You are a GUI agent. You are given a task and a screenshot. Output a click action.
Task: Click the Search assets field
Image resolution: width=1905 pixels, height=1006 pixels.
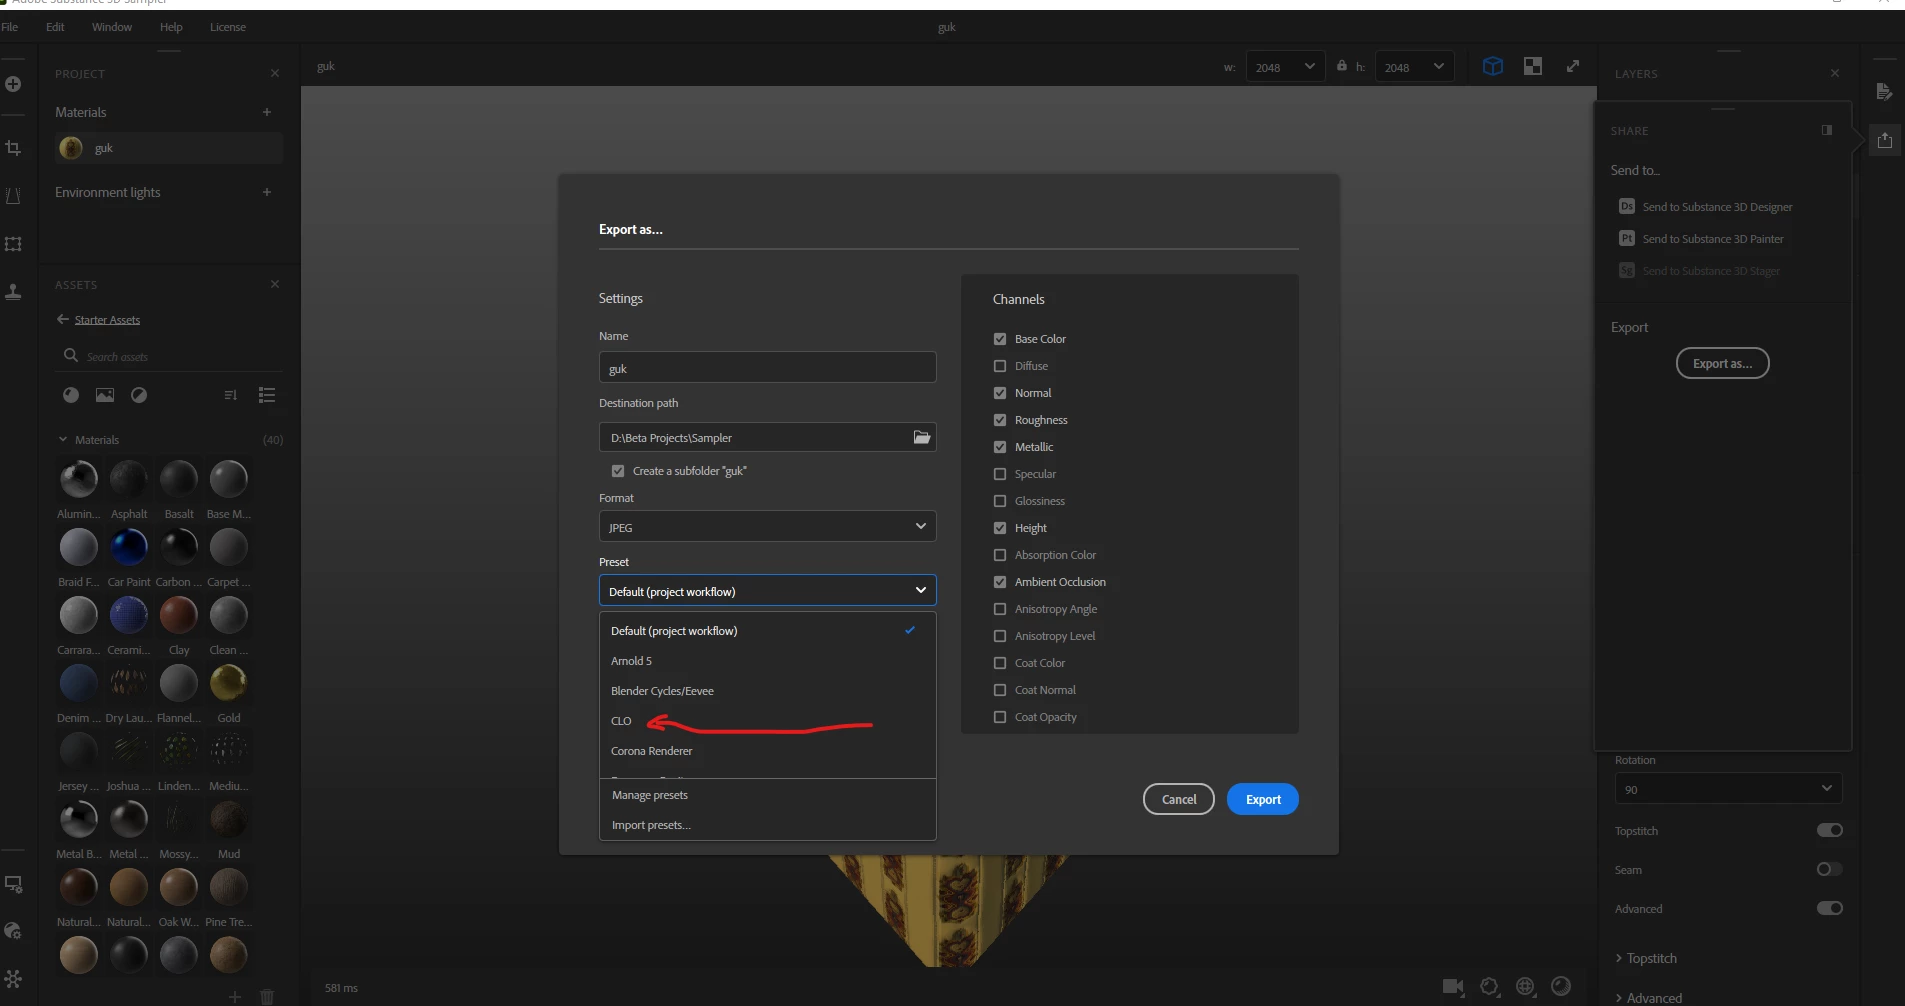(x=170, y=356)
